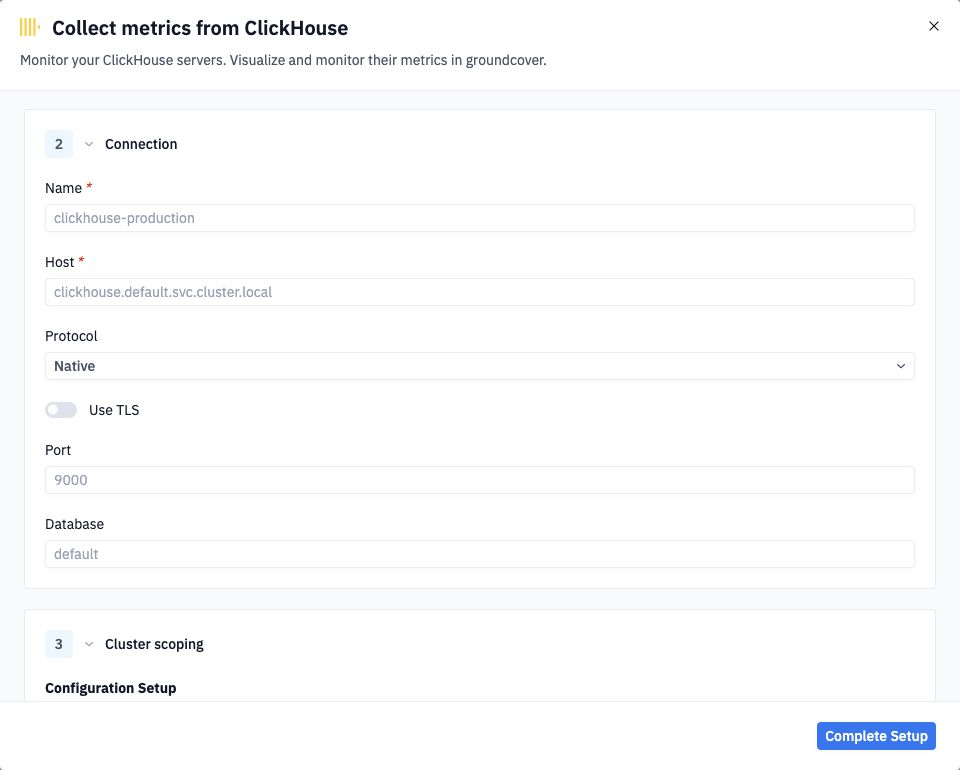Collapse the Cluster scoping section chevron
This screenshot has width=960, height=770.
click(89, 645)
